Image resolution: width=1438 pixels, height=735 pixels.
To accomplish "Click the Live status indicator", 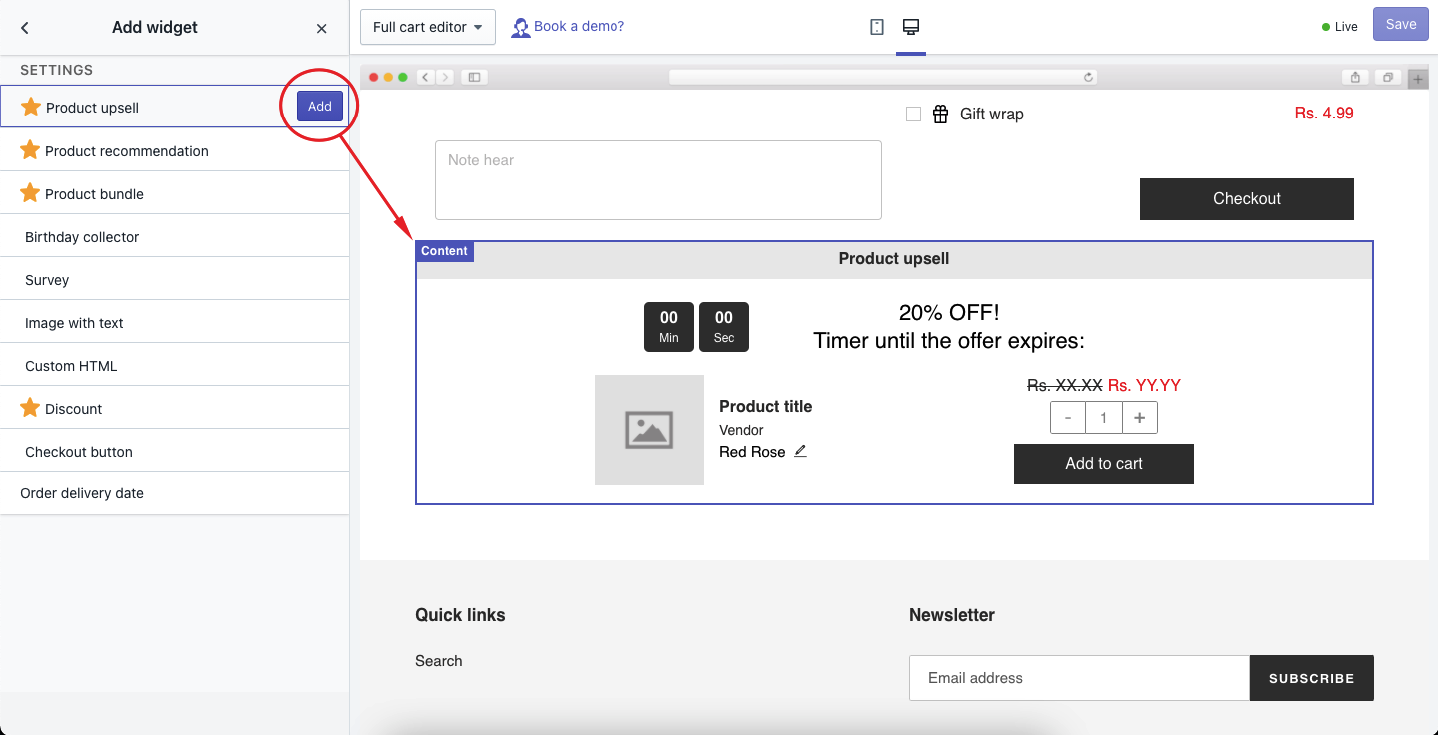I will coord(1340,27).
